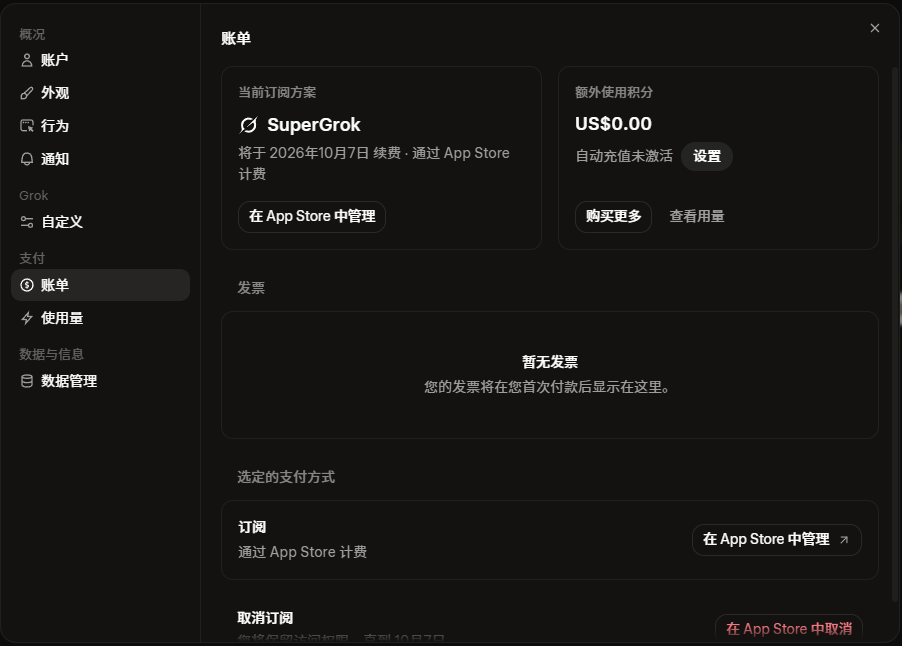902x646 pixels.
Task: Click the 购买更多 button
Action: (613, 217)
